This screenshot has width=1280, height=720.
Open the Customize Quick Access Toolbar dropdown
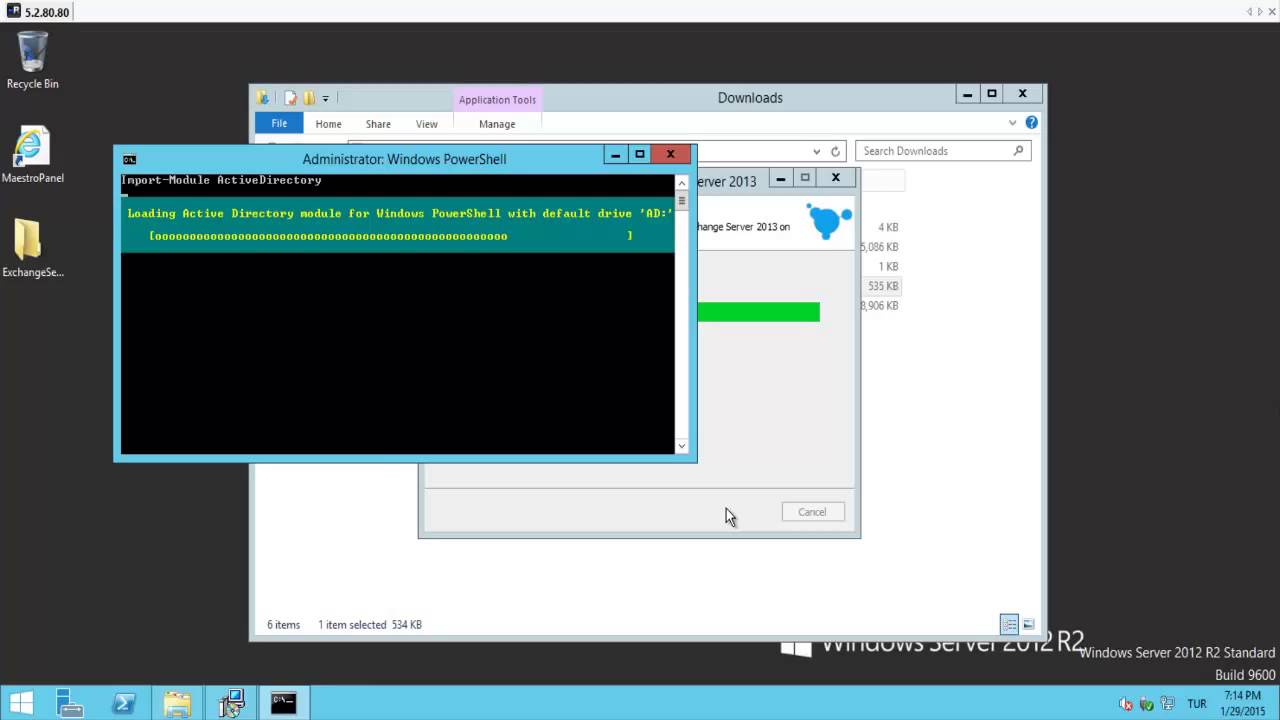[326, 98]
